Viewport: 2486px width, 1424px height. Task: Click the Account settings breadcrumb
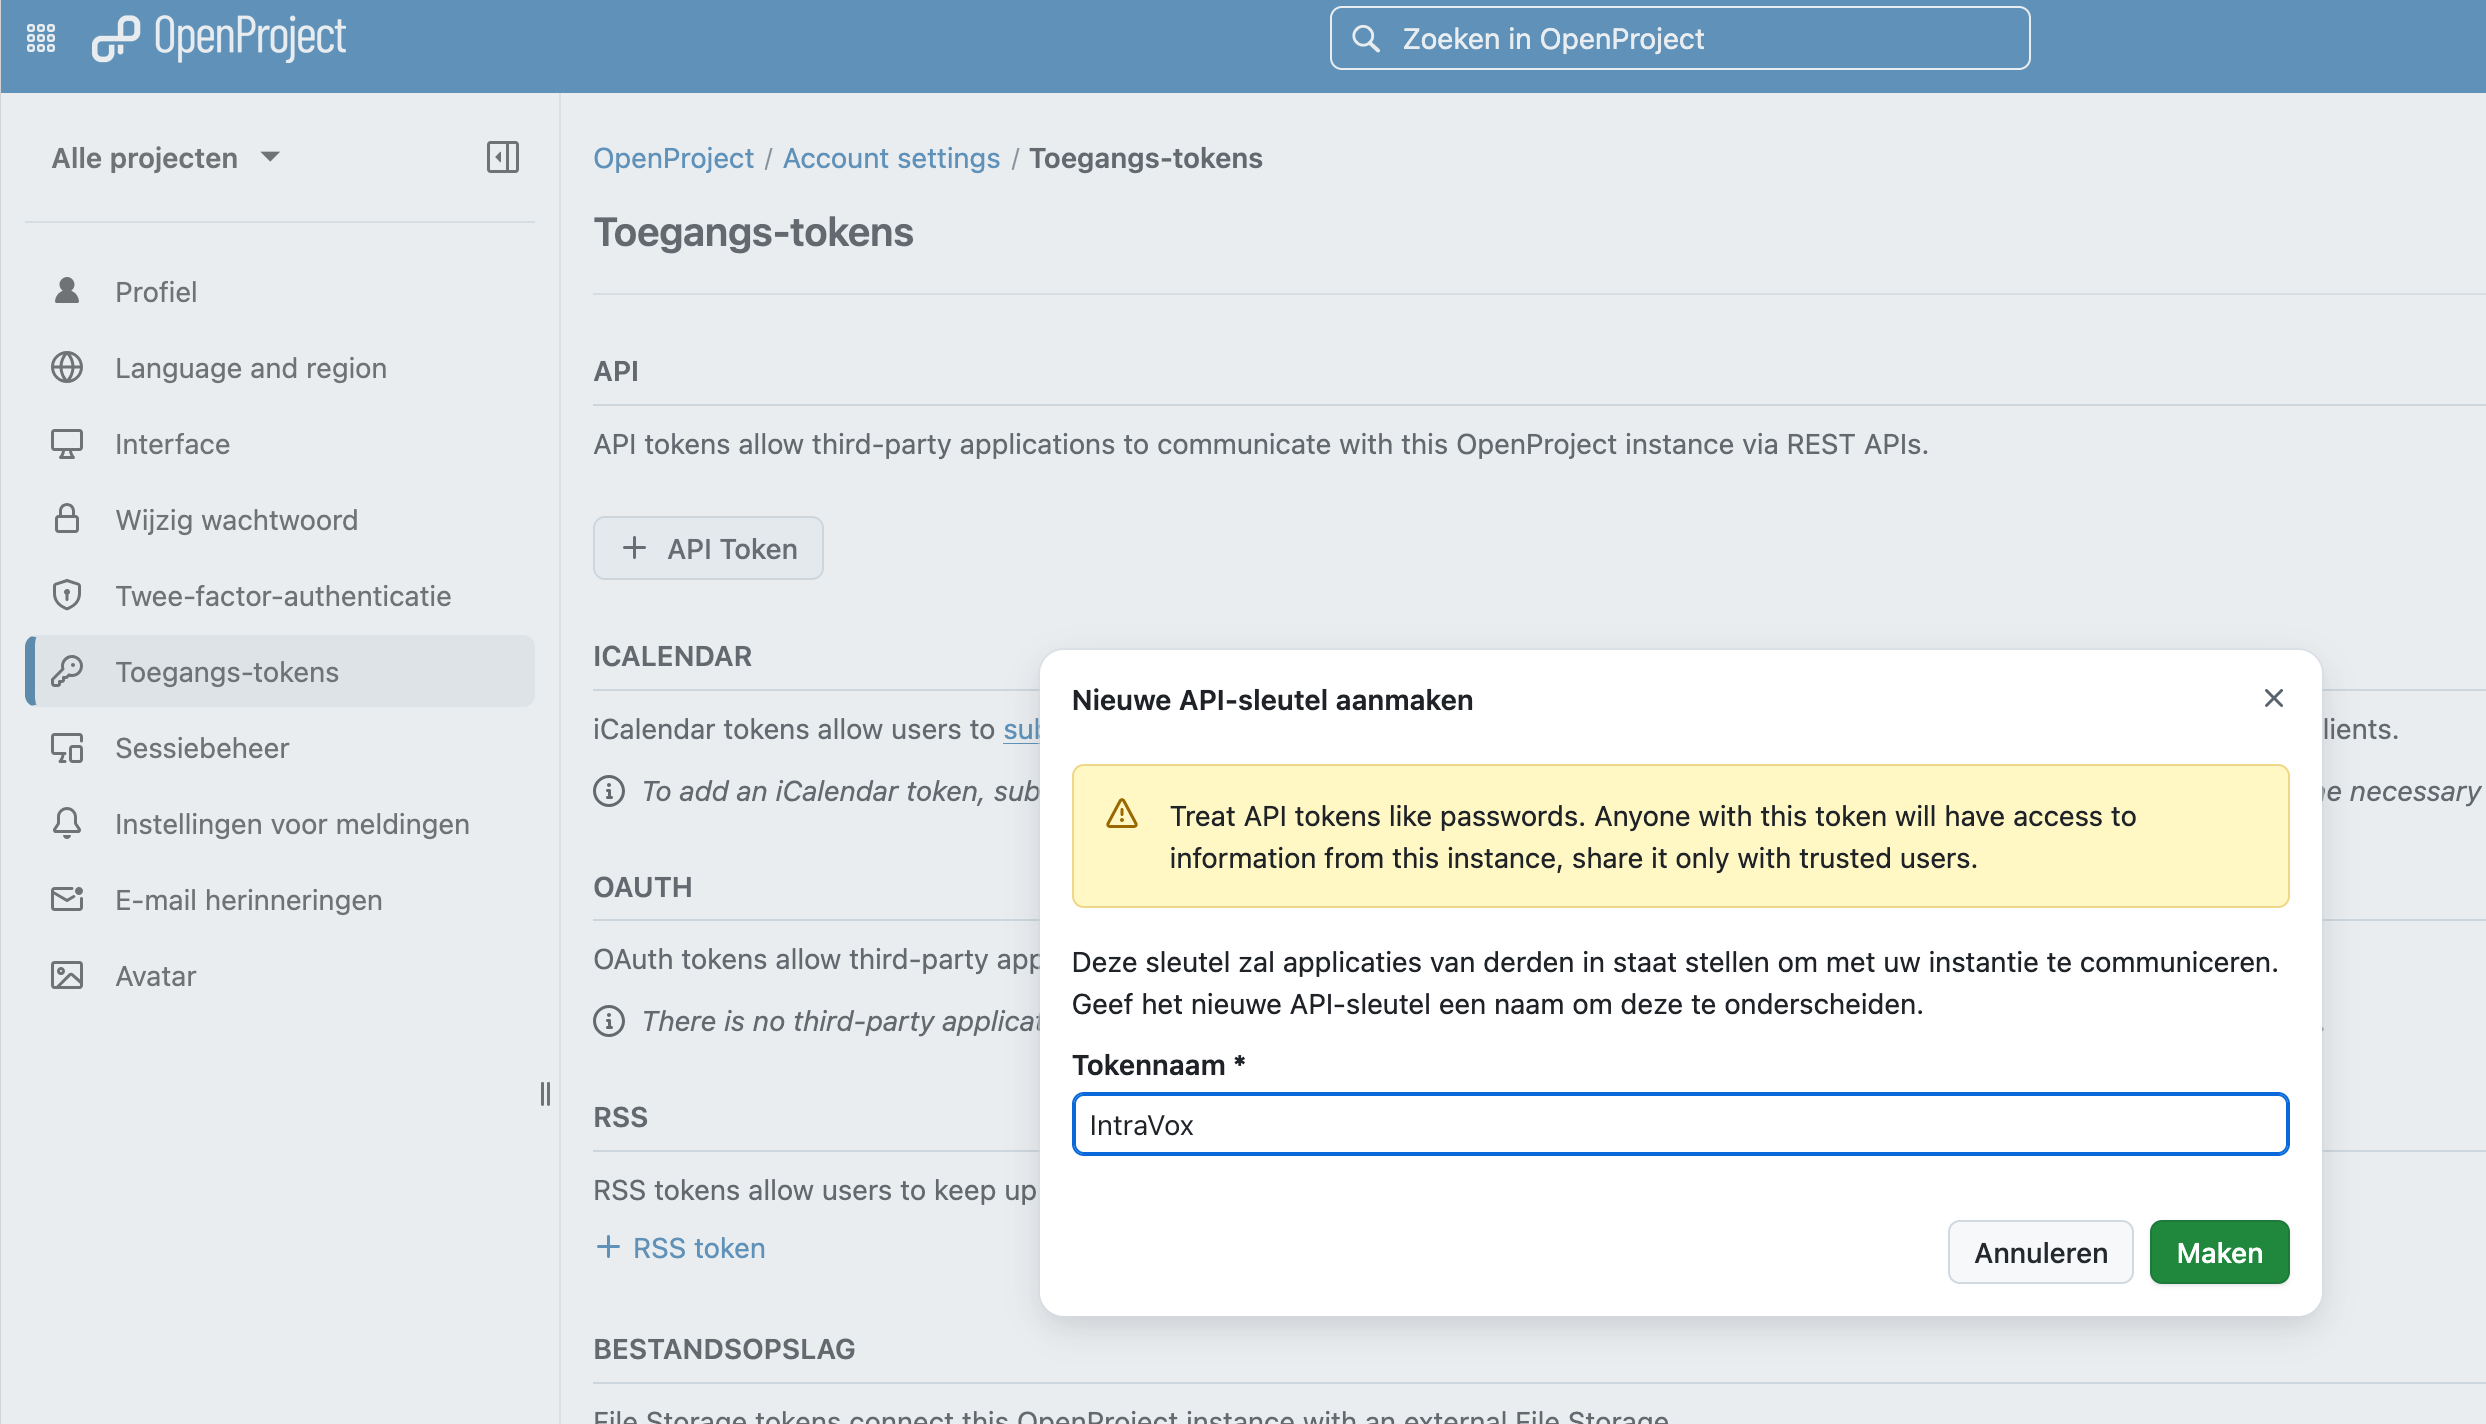pyautogui.click(x=891, y=158)
